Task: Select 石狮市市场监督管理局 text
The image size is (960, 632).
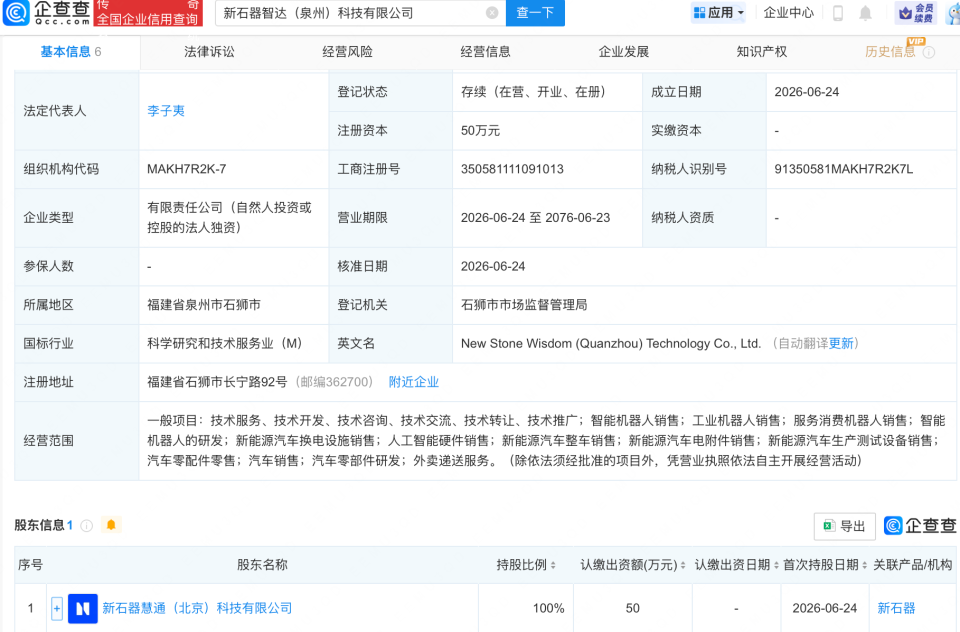Action: [524, 305]
